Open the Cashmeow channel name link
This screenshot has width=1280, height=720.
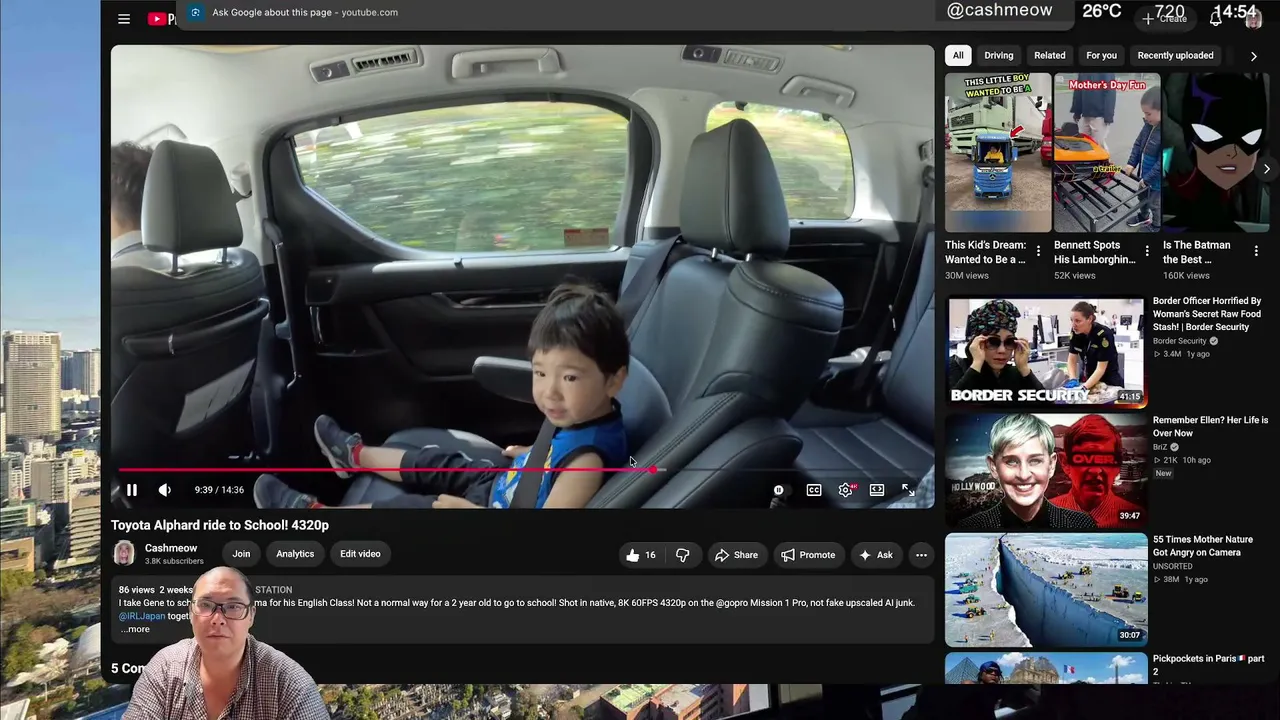click(x=171, y=548)
